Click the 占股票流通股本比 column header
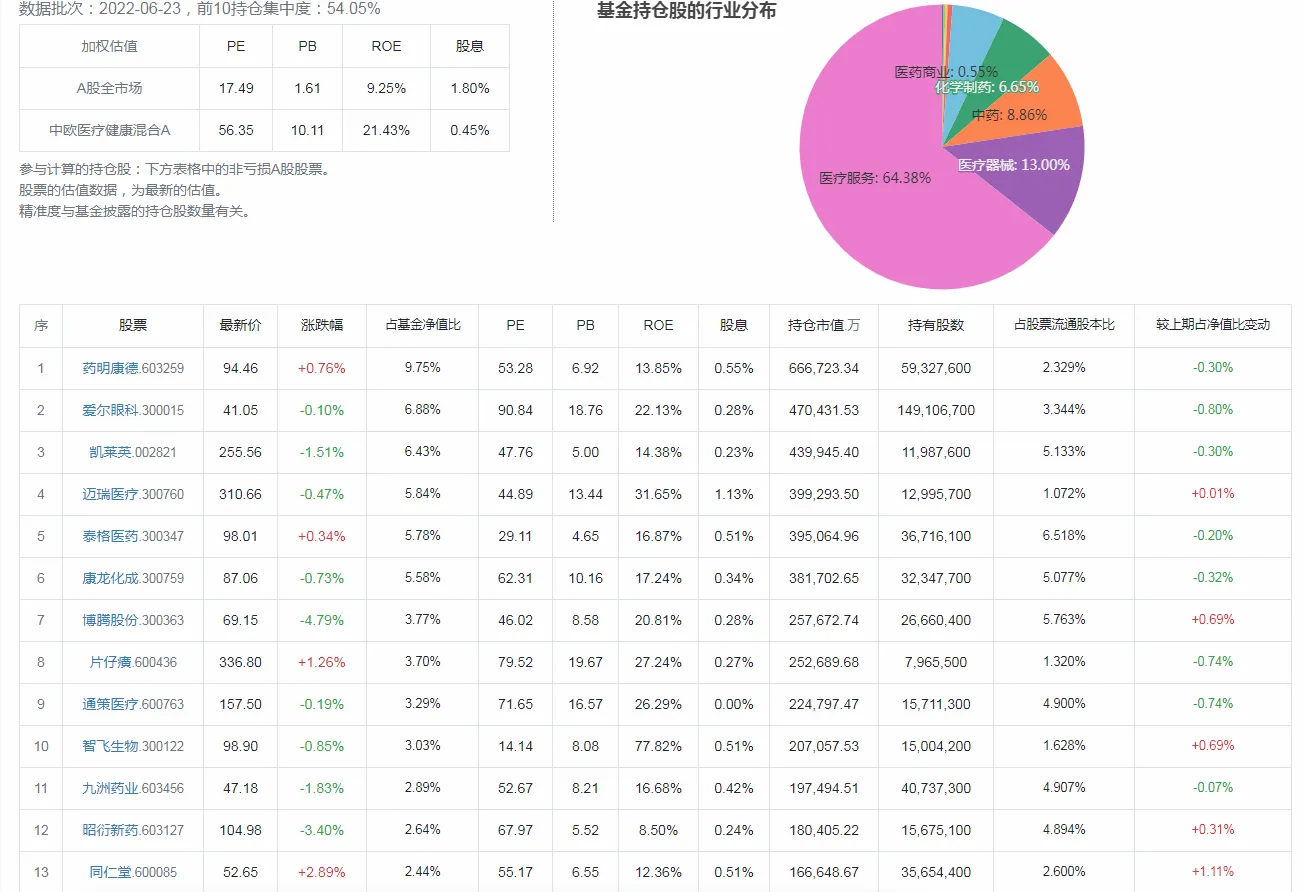Screen dimensions: 1305x892 (x=1064, y=326)
